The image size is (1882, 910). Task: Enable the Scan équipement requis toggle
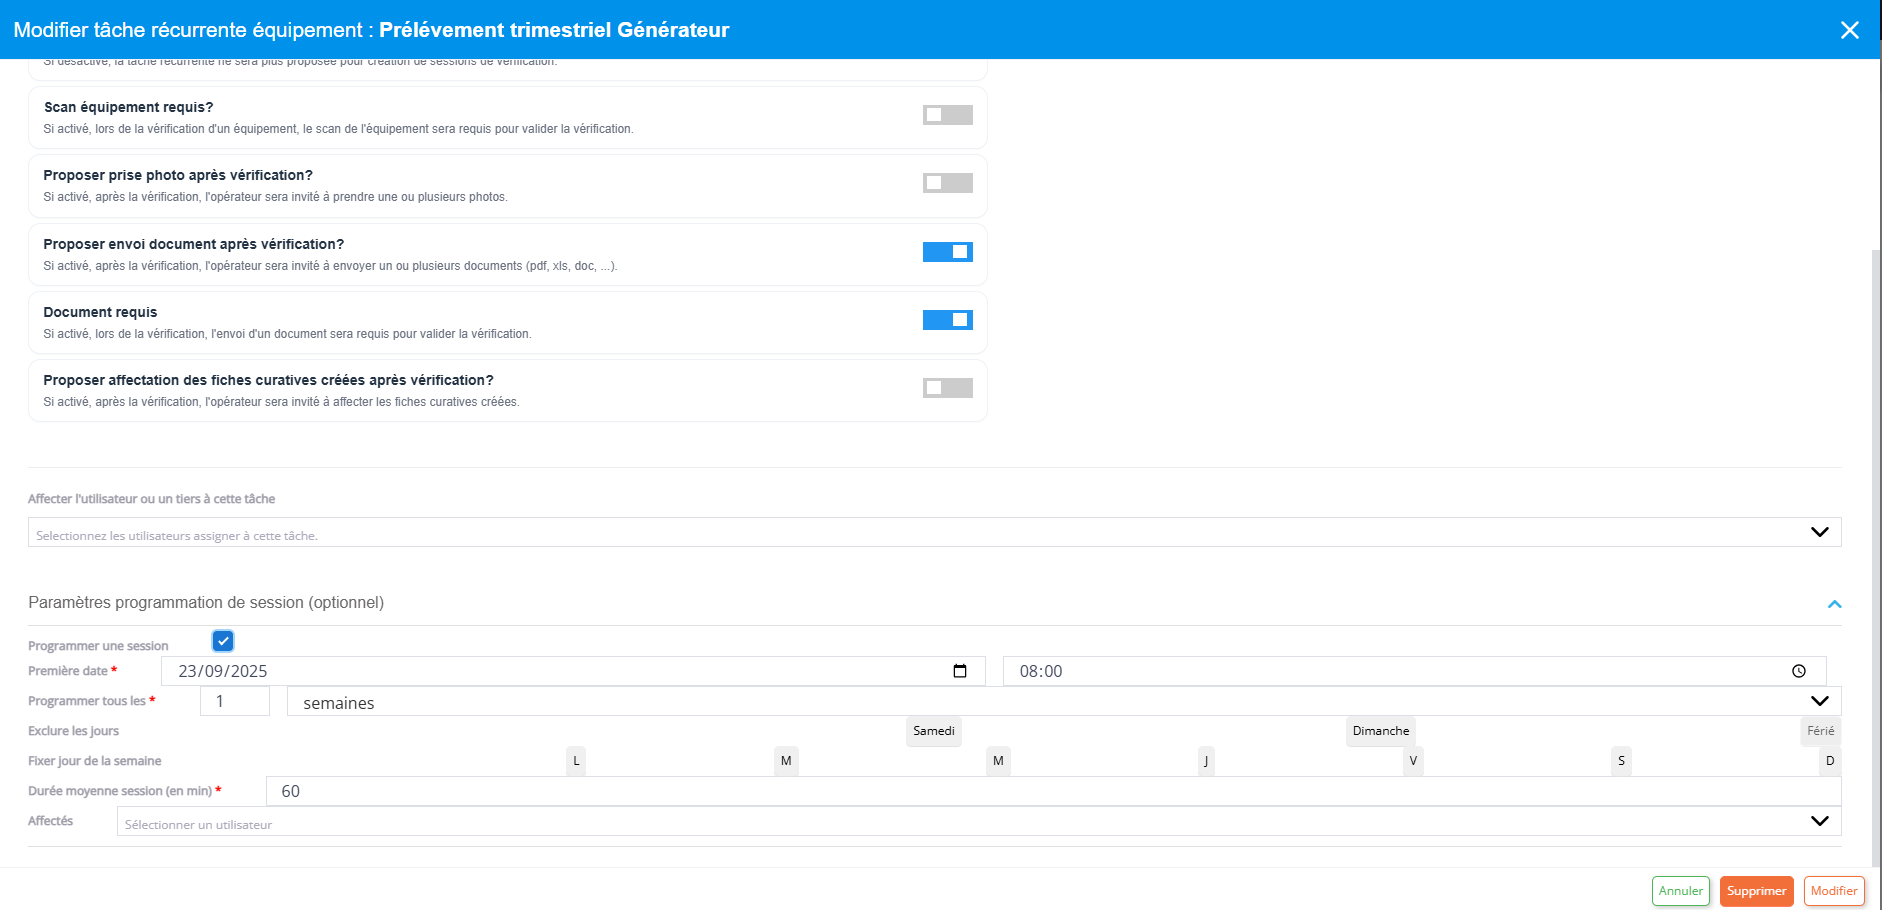pos(947,115)
